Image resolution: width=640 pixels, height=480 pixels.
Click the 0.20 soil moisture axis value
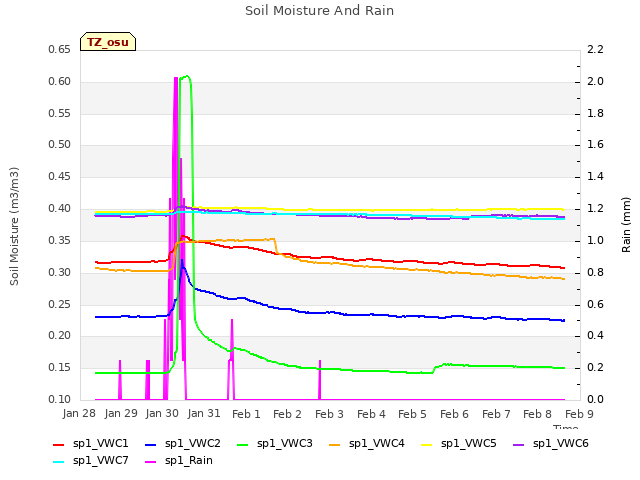[x=60, y=335]
